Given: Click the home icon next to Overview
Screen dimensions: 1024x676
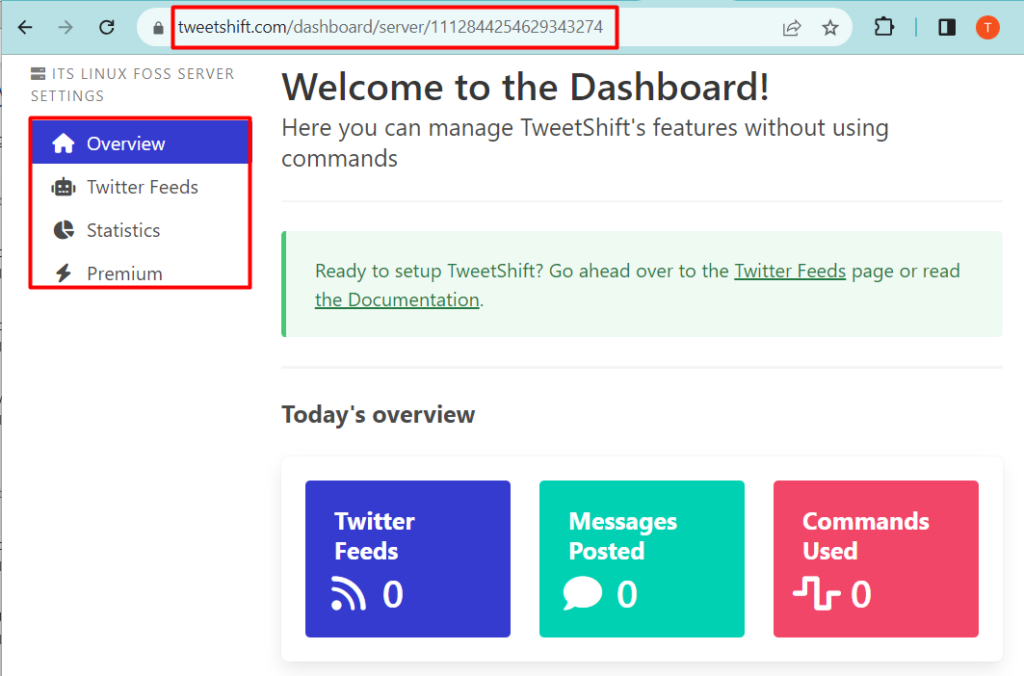Looking at the screenshot, I should pyautogui.click(x=63, y=143).
